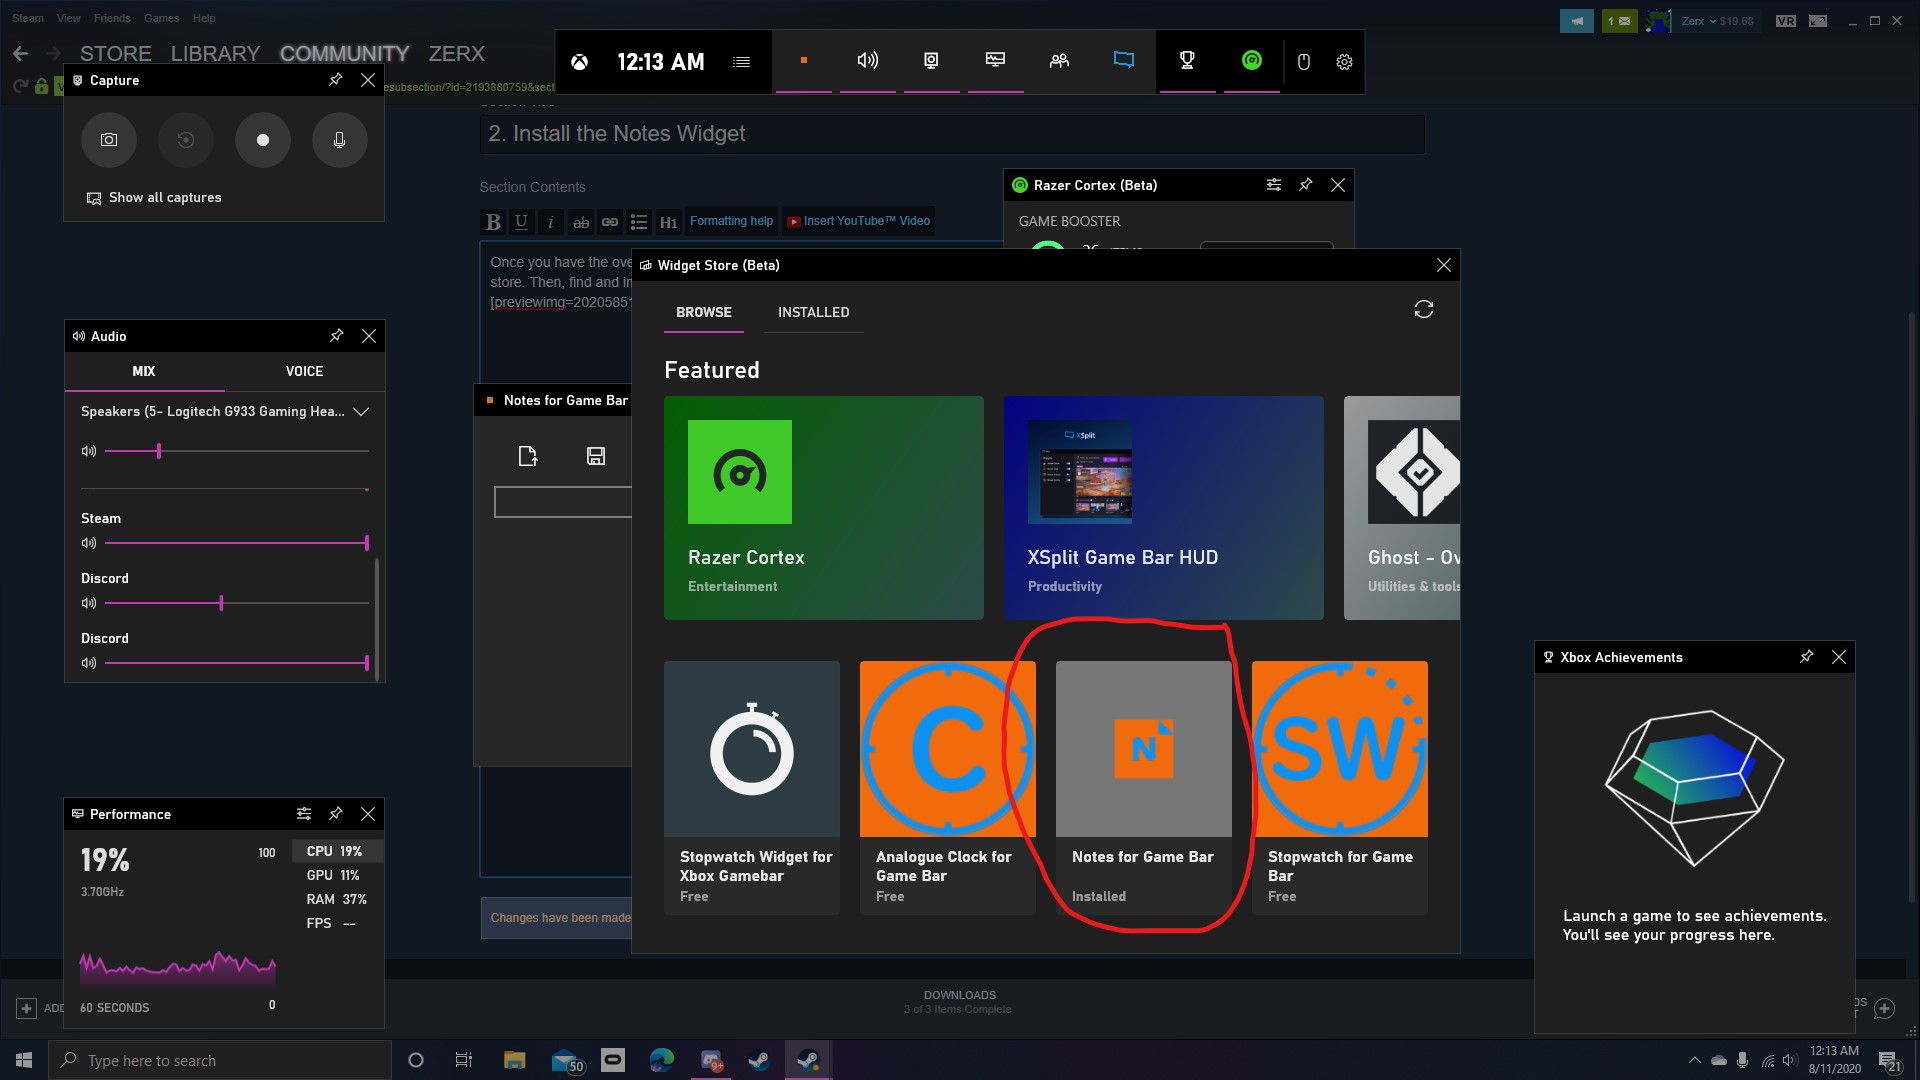Viewport: 1920px width, 1080px height.
Task: Mute the Steam audio channel
Action: [x=89, y=543]
